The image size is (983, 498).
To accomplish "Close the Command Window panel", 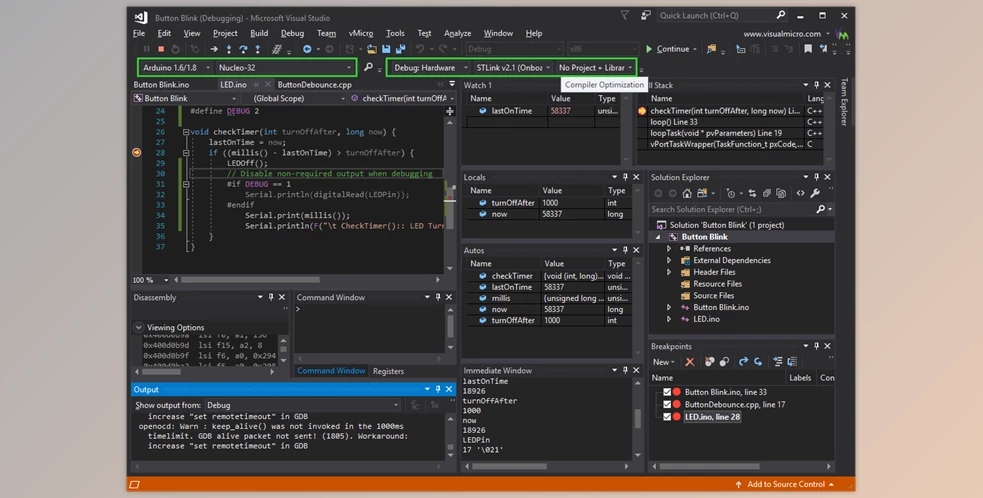I will pos(449,297).
